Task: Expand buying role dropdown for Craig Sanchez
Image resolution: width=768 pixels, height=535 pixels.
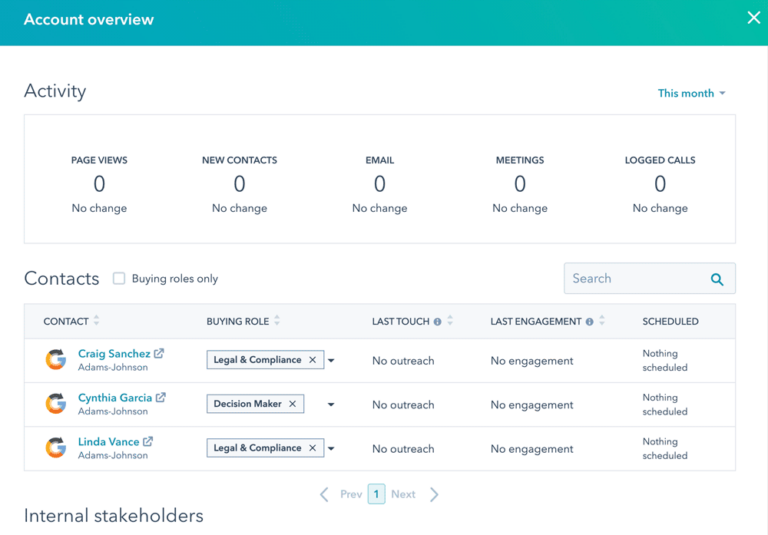Action: click(331, 361)
